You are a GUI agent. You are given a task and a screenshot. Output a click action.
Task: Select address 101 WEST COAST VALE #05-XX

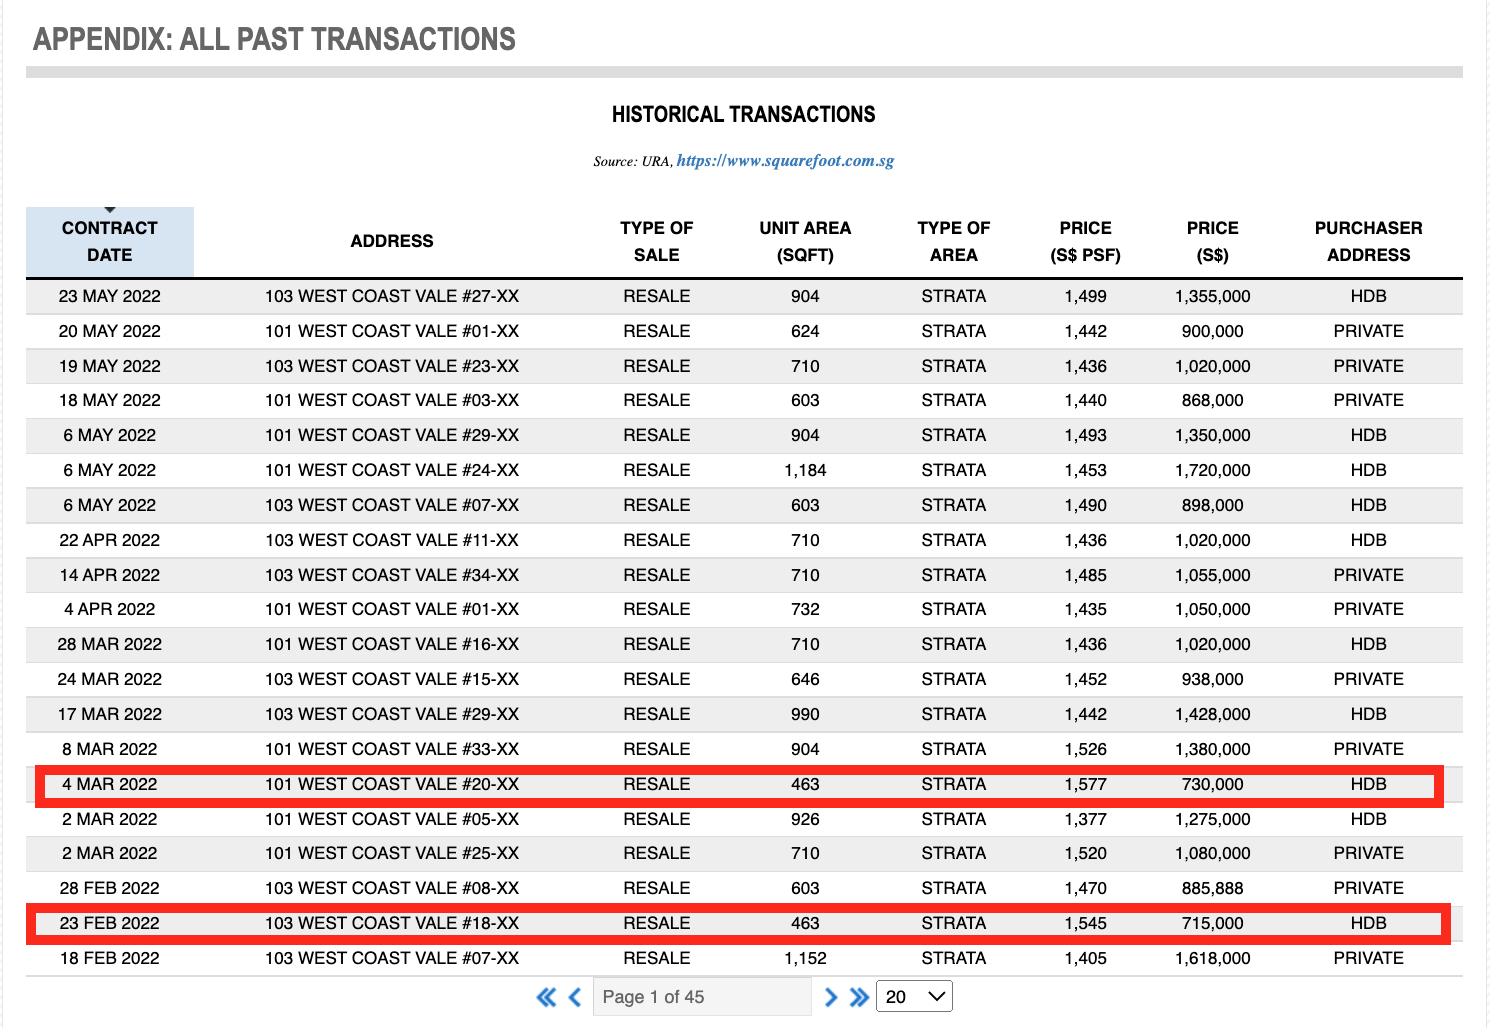click(x=392, y=819)
